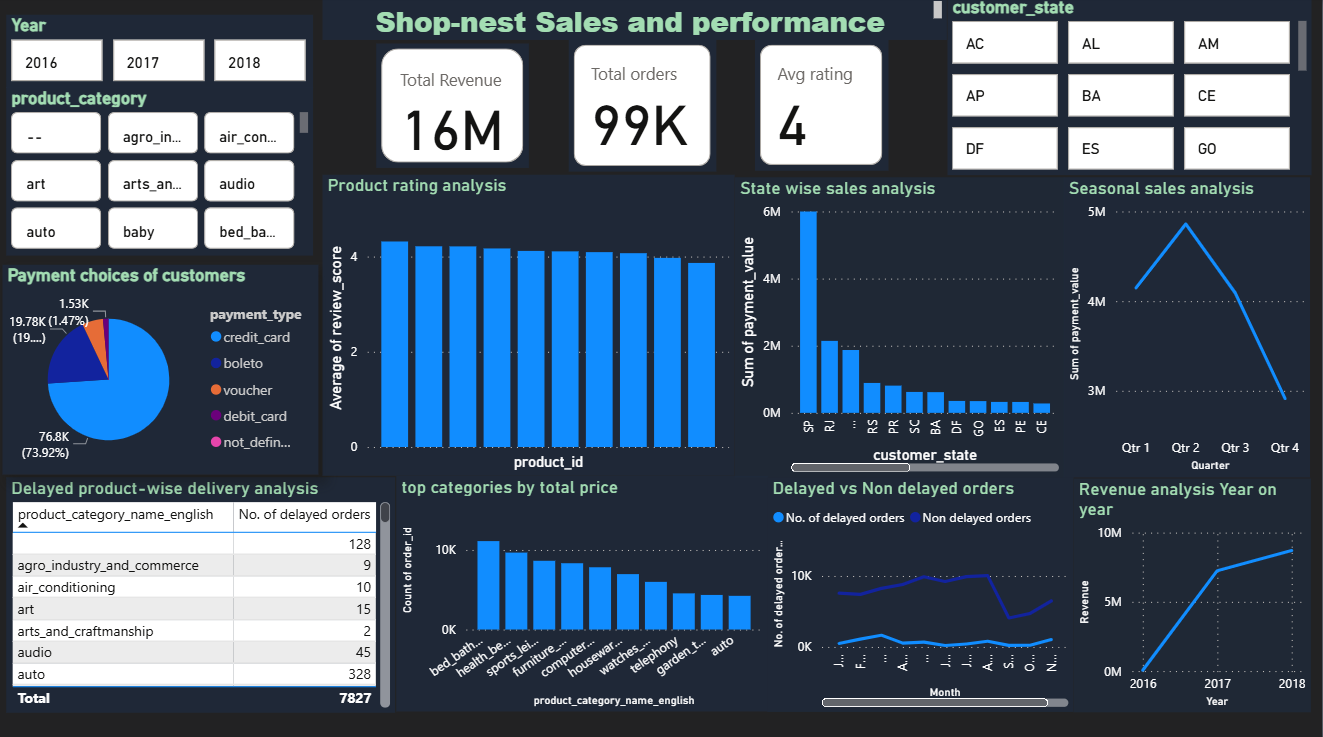Filter by the 'art' product category
This screenshot has width=1323, height=737.
click(x=56, y=183)
